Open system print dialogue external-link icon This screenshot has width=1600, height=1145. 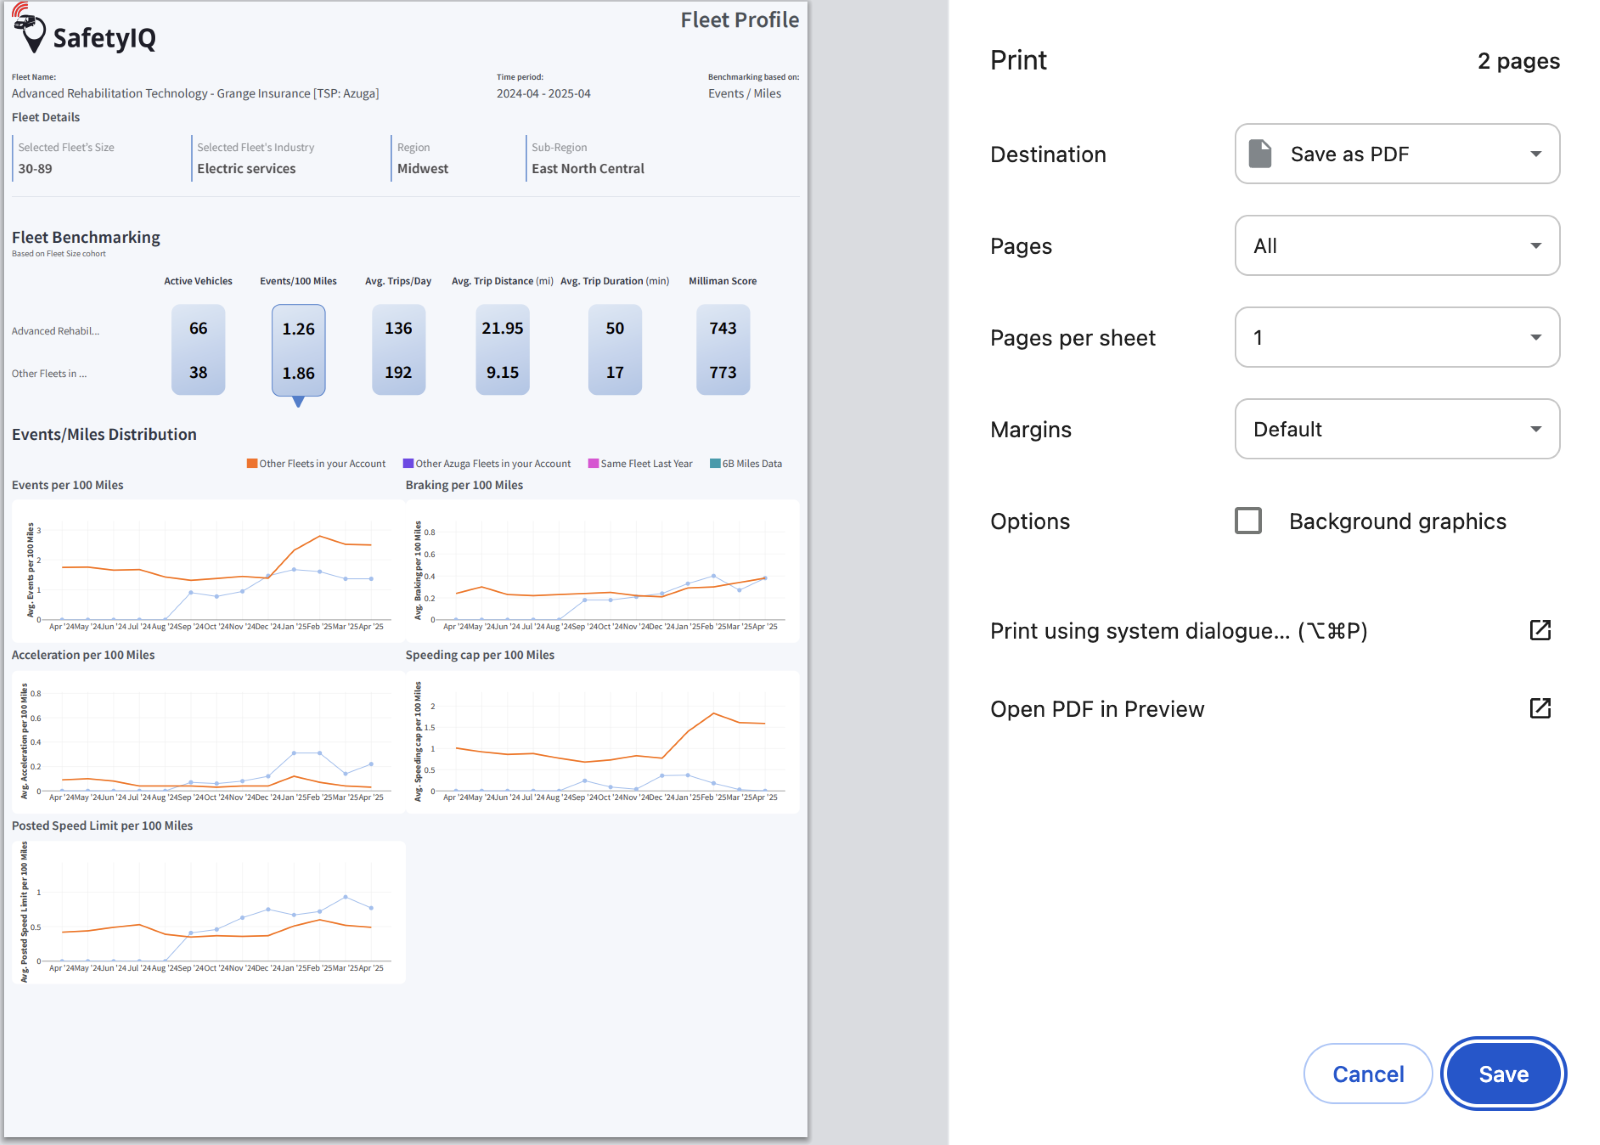(1540, 630)
